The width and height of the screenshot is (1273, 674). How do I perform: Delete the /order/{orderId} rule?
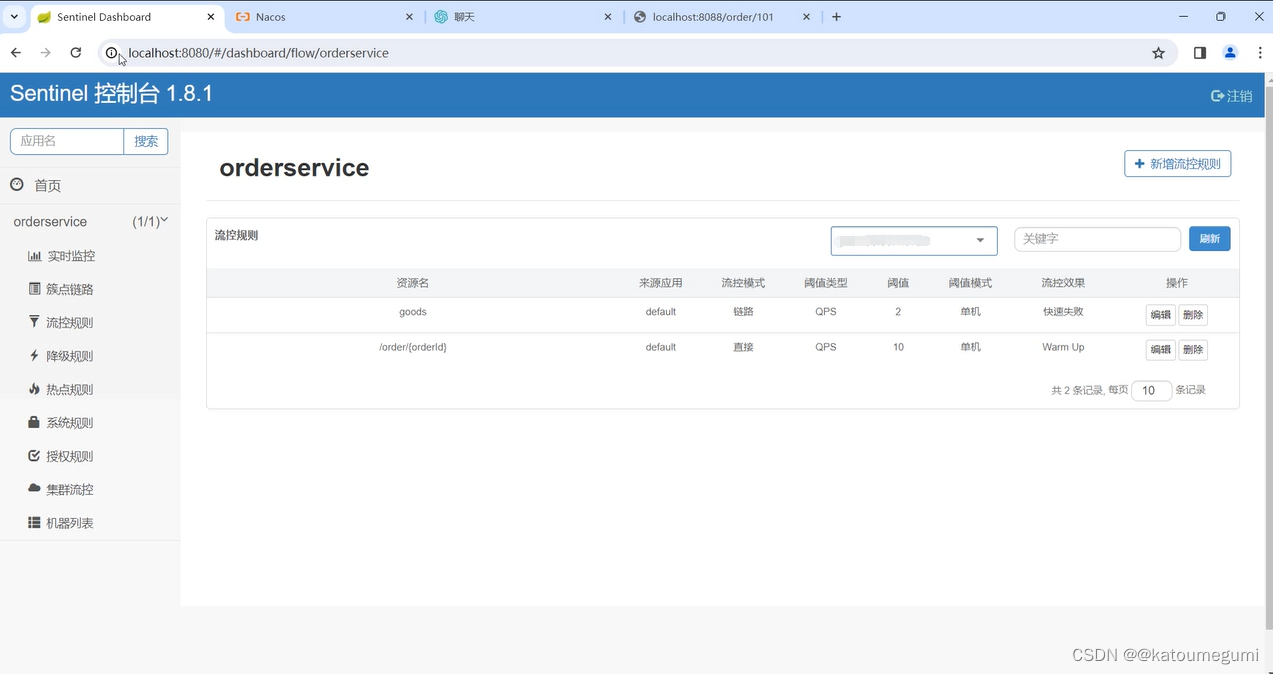click(1193, 349)
